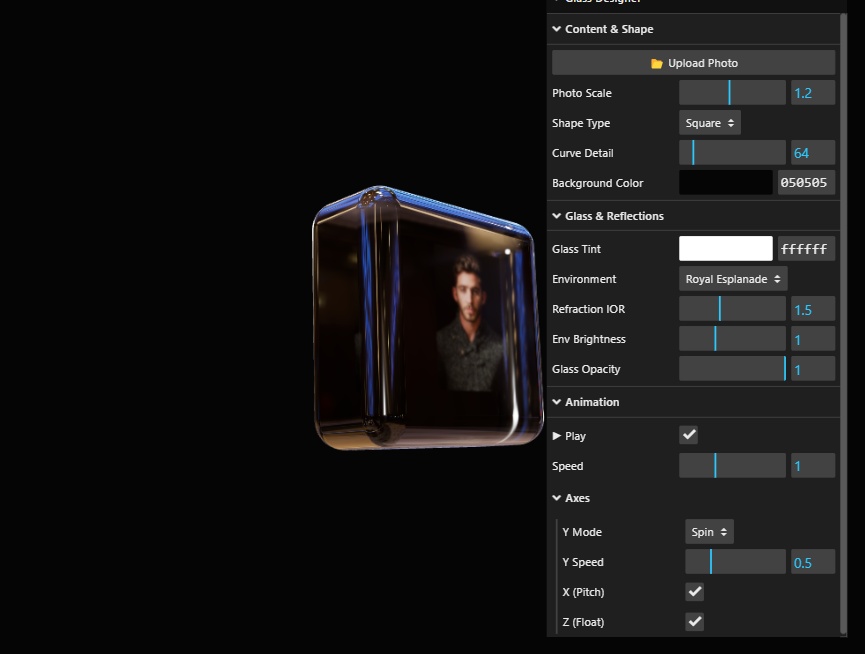Click the Refraction IOR value field

tap(812, 308)
